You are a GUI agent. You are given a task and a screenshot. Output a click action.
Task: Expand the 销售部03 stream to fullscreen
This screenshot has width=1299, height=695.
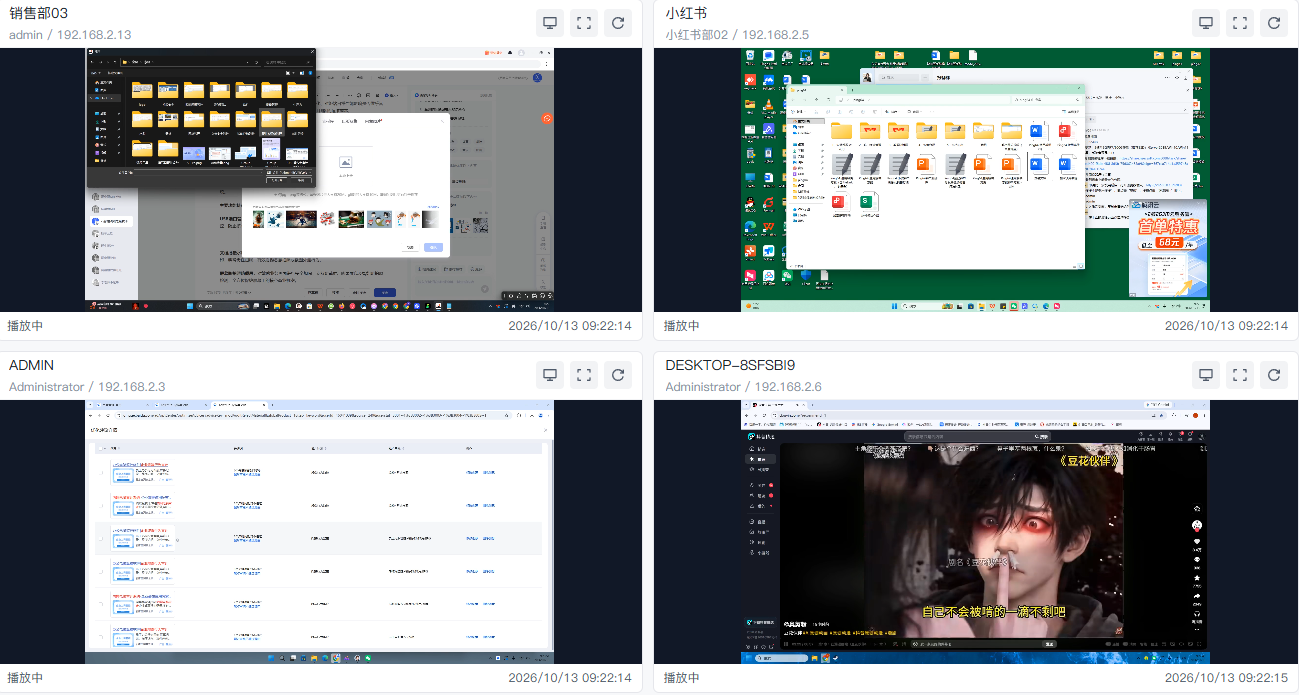pyautogui.click(x=584, y=23)
